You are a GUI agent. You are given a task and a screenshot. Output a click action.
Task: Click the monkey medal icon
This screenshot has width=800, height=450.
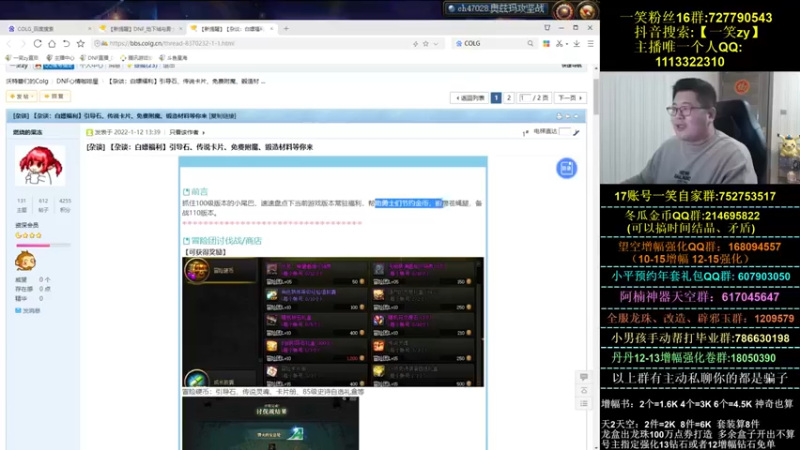(x=25, y=261)
